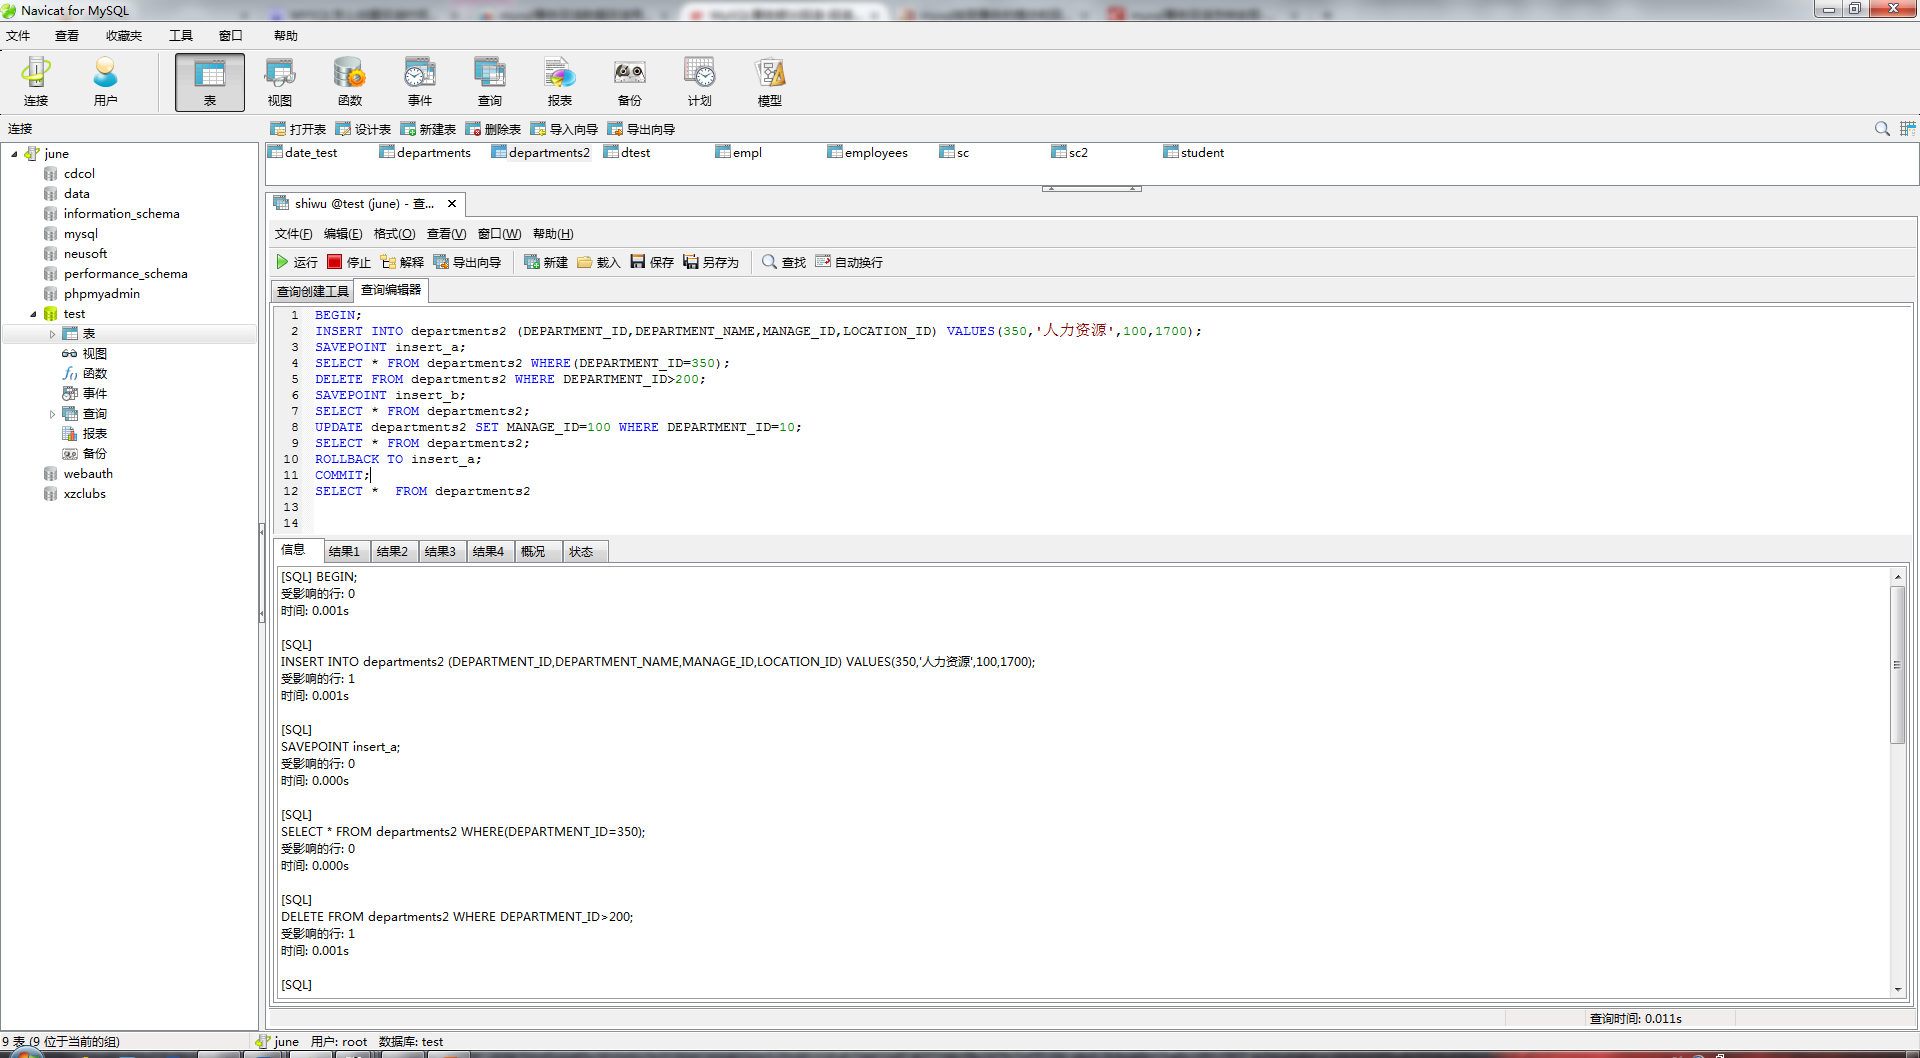The height and width of the screenshot is (1058, 1920).
Task: Select the date_test table
Action: [302, 153]
